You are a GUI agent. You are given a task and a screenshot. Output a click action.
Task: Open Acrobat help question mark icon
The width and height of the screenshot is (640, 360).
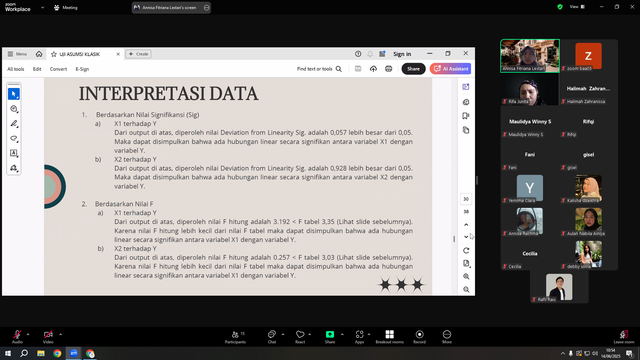click(358, 54)
